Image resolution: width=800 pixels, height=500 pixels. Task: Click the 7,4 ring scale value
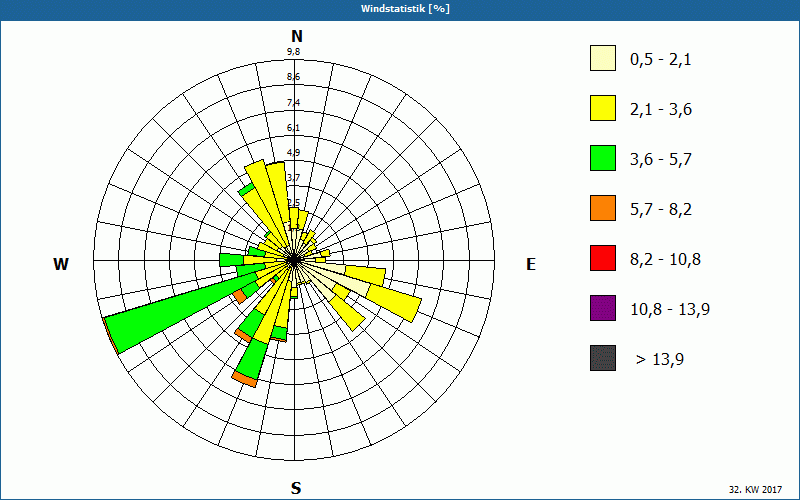pyautogui.click(x=293, y=103)
